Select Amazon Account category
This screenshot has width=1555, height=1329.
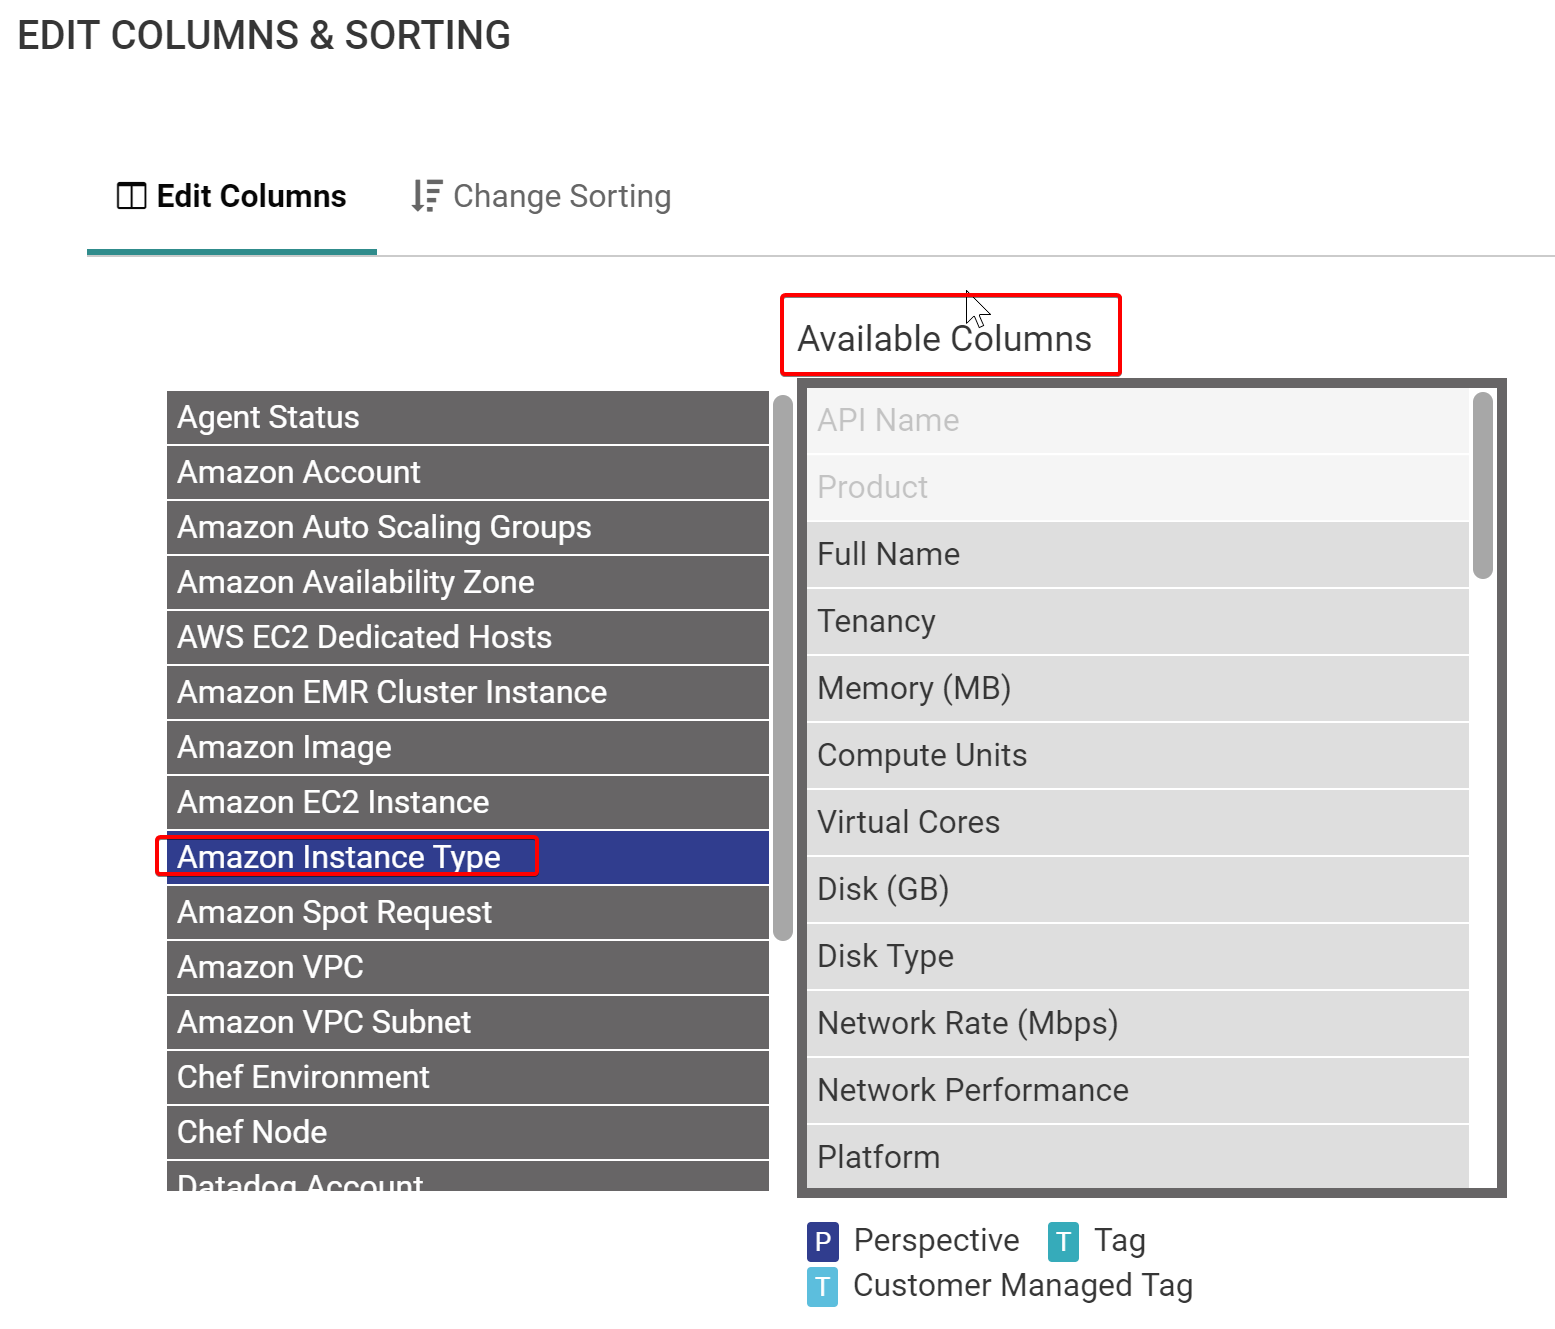[467, 473]
